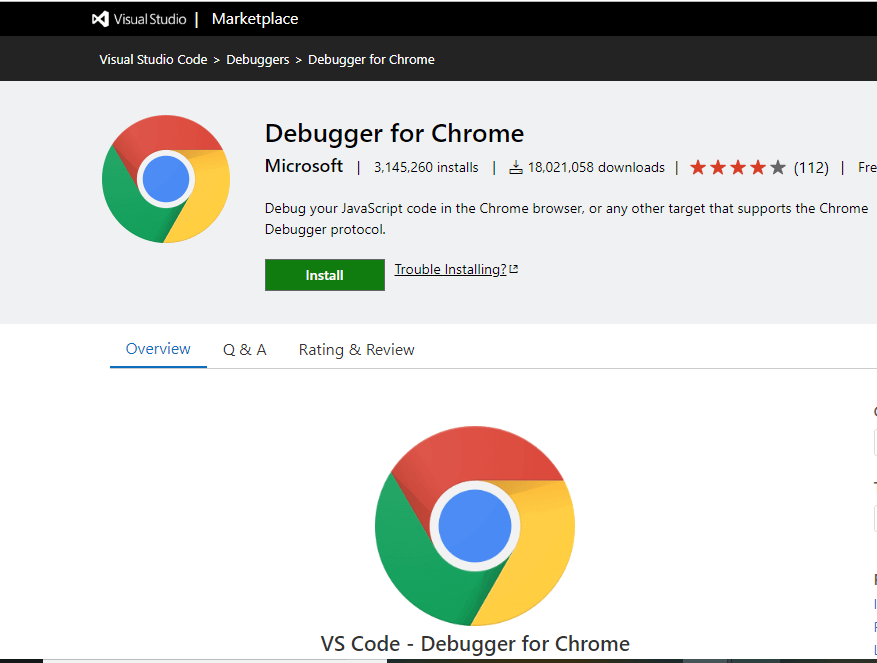Click the Install button
877x663 pixels.
point(325,275)
